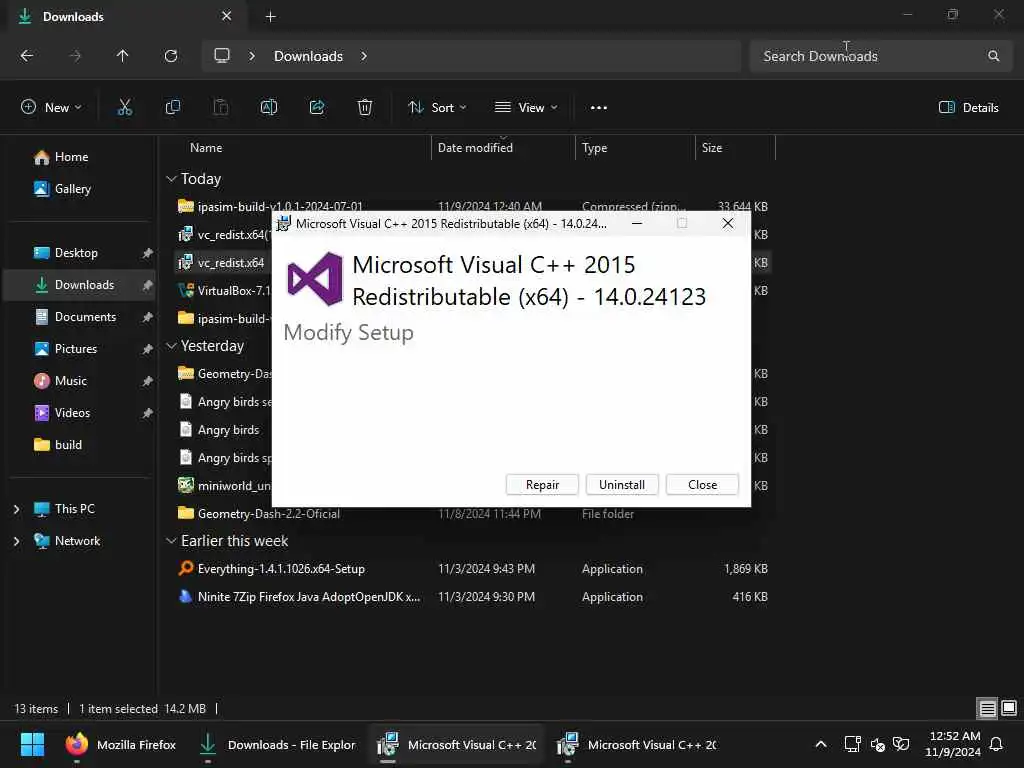Open Videos in the sidebar

click(72, 413)
